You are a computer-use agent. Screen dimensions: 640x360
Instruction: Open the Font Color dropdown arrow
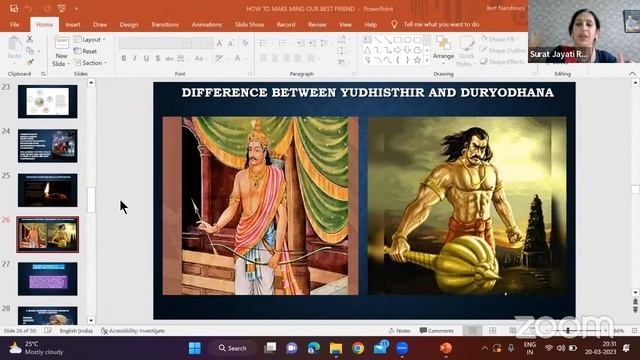click(246, 59)
